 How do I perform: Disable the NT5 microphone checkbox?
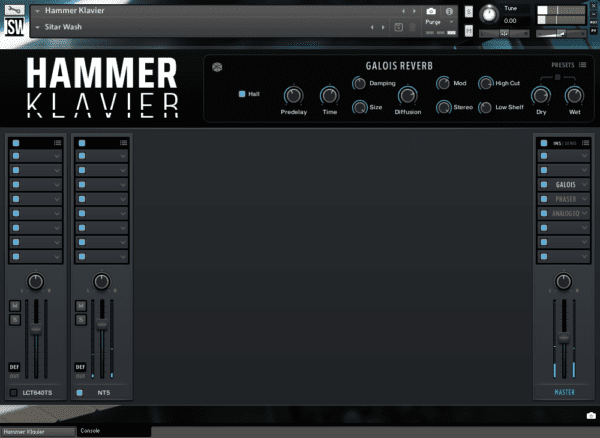coord(80,392)
